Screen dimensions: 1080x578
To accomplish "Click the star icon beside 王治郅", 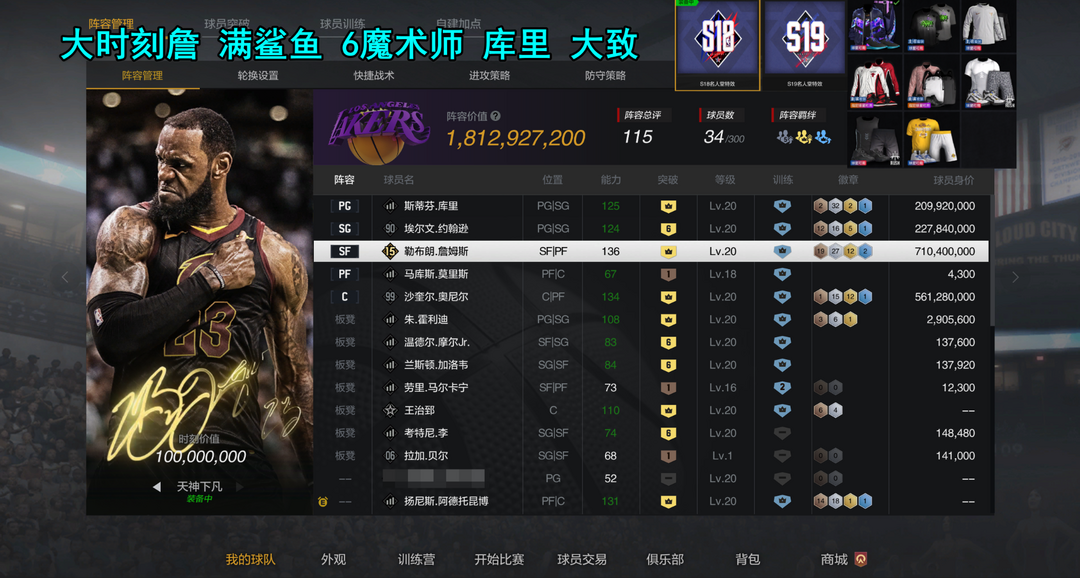I will 390,411.
